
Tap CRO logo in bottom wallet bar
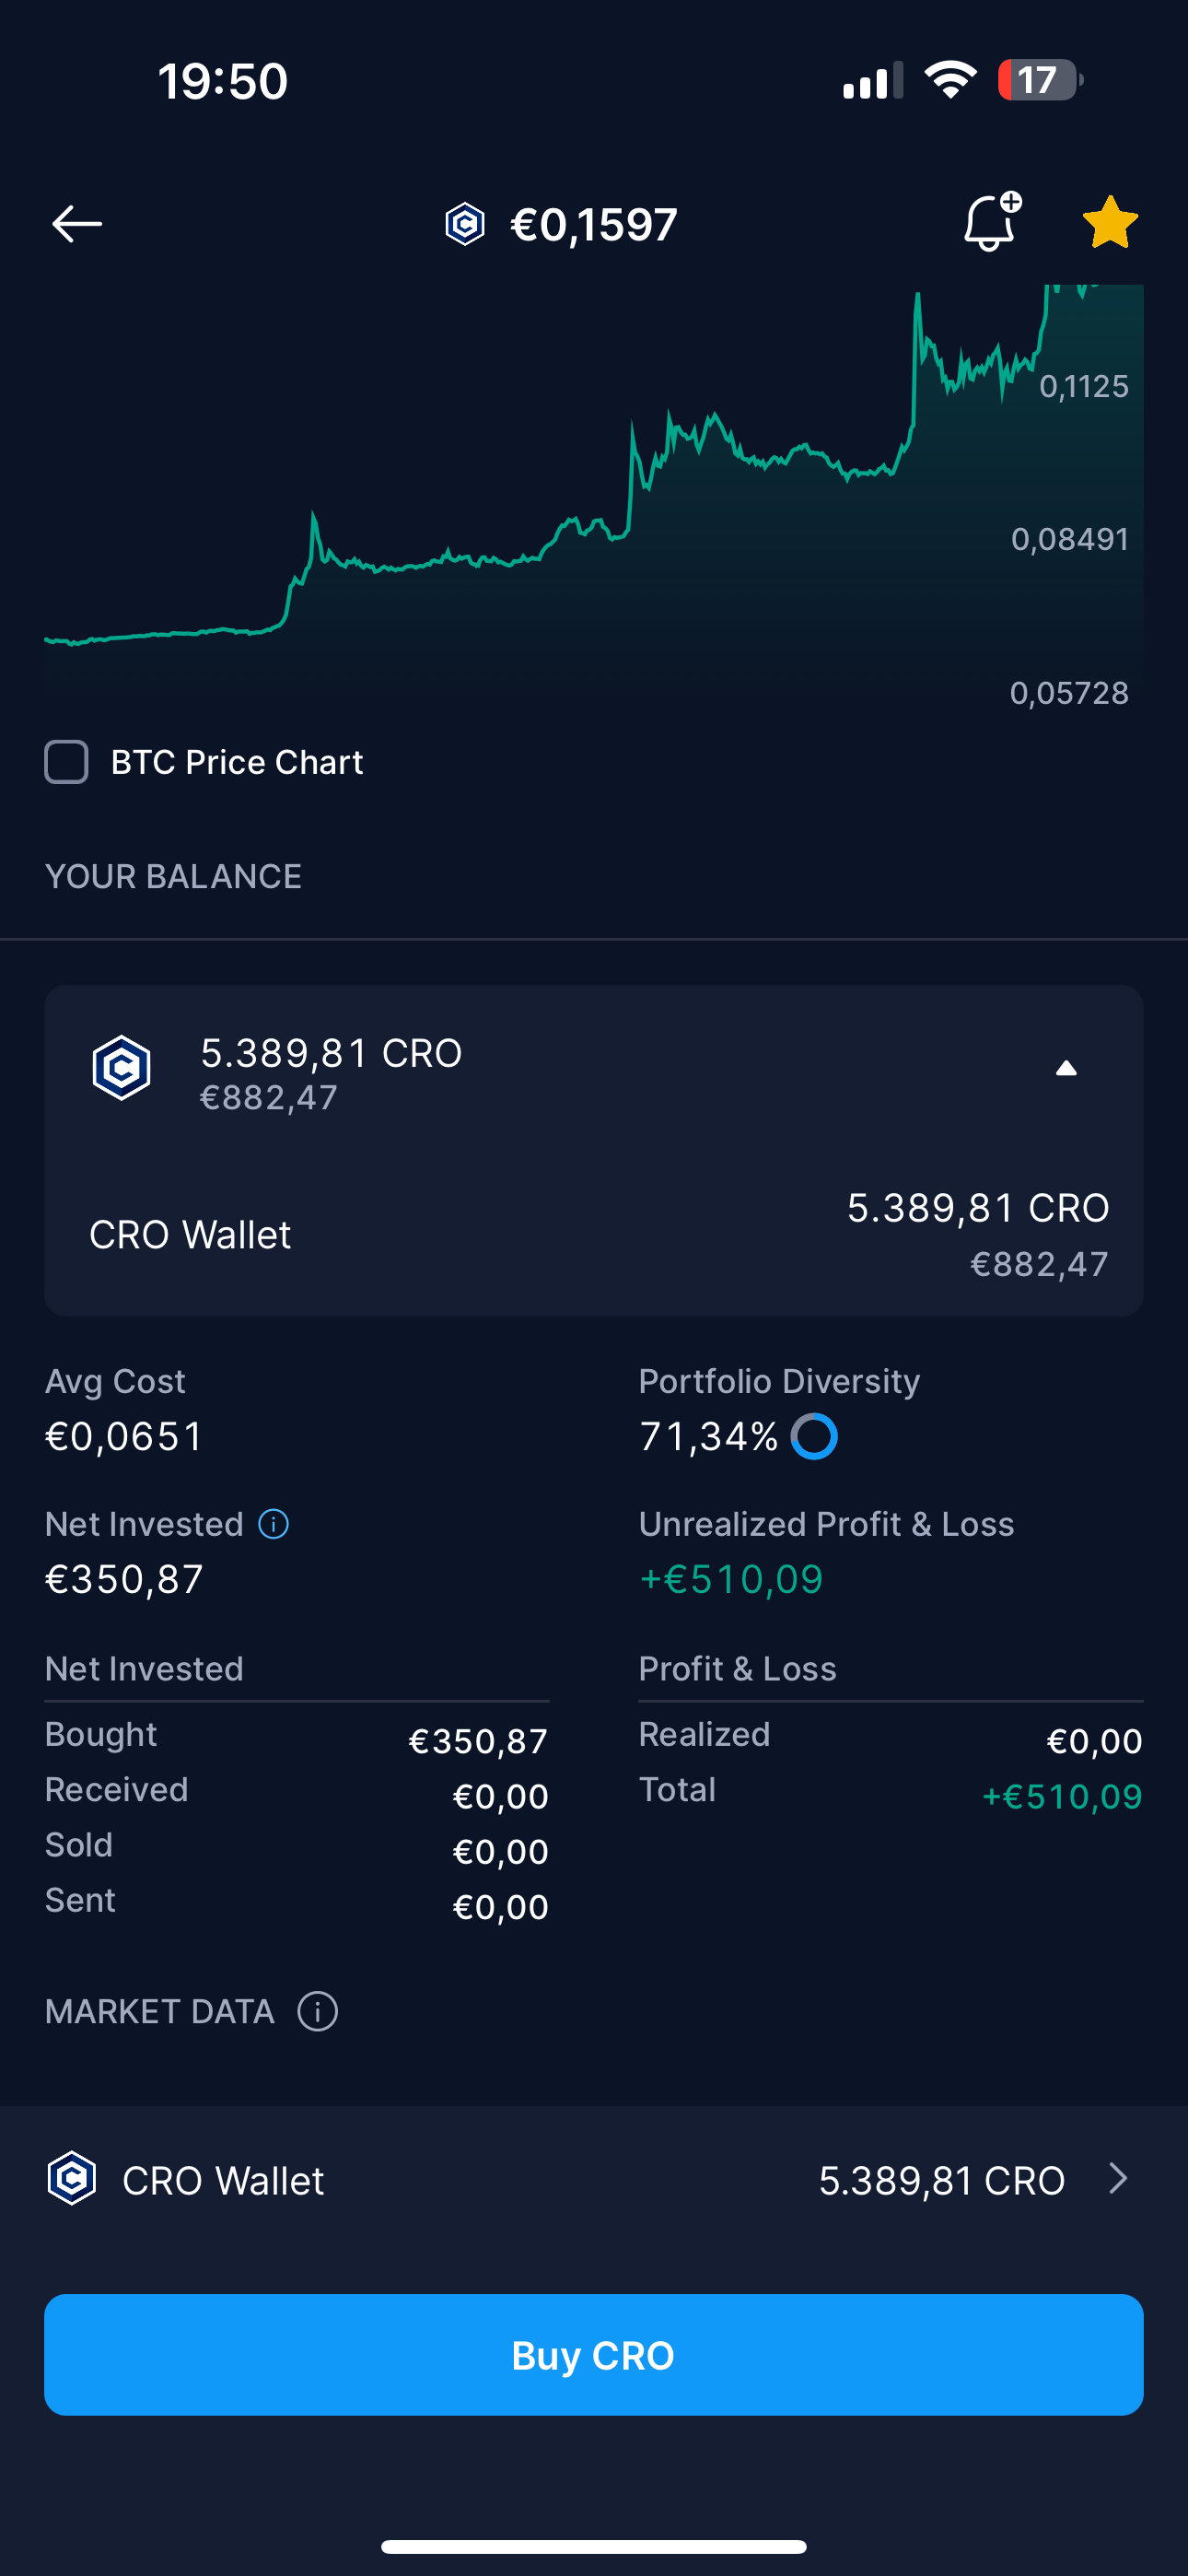point(72,2179)
